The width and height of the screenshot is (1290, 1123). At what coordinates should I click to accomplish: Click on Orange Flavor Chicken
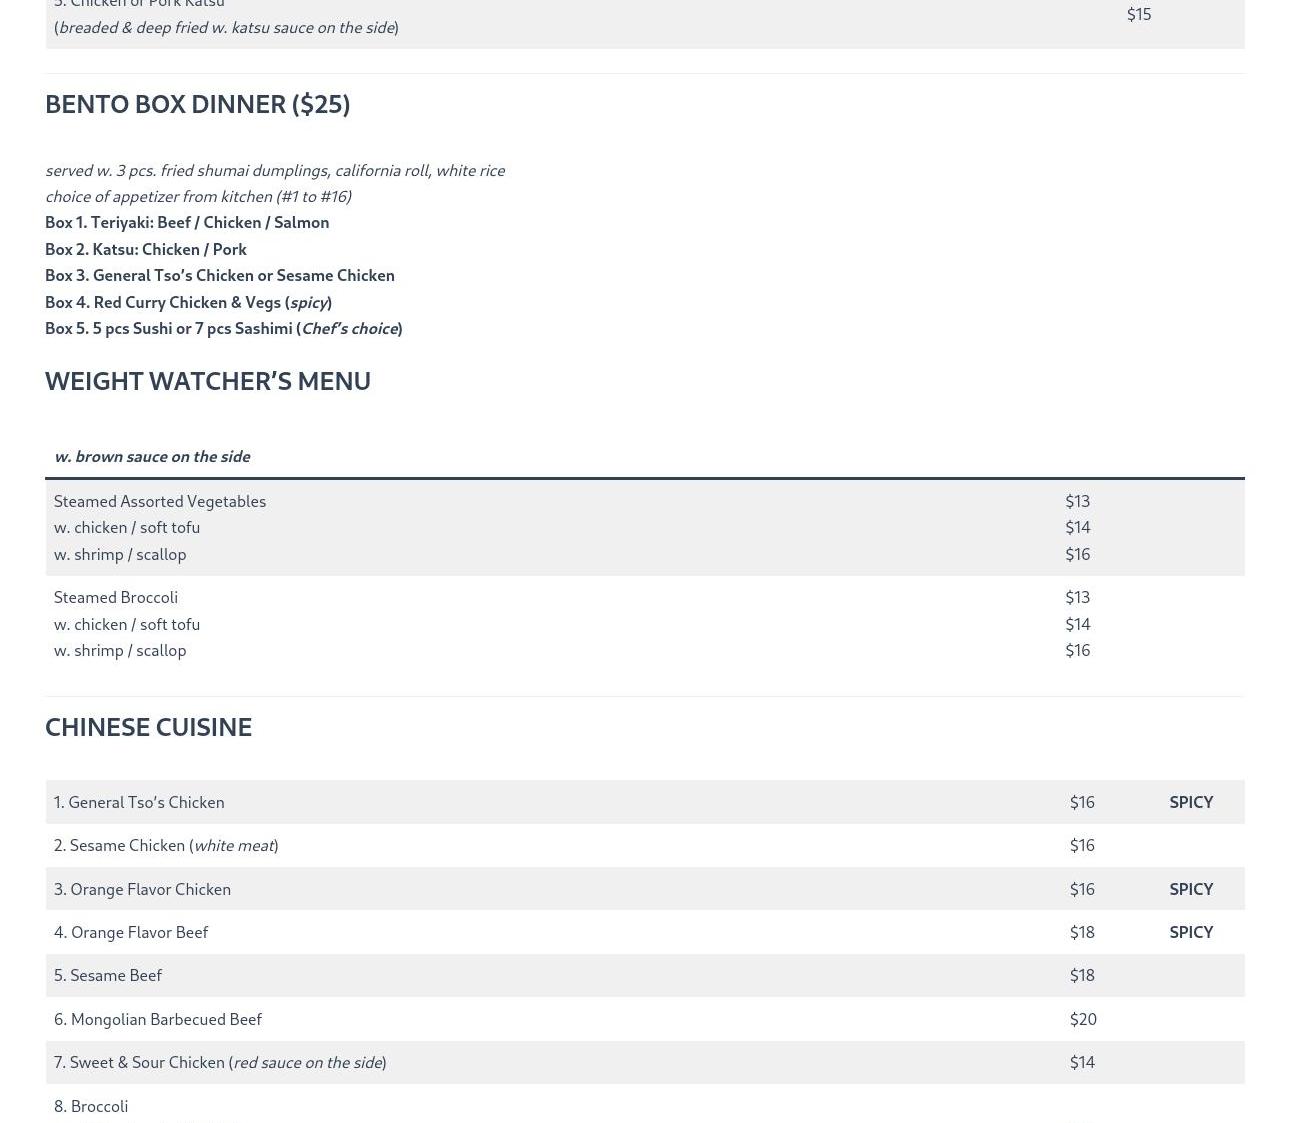click(x=142, y=889)
